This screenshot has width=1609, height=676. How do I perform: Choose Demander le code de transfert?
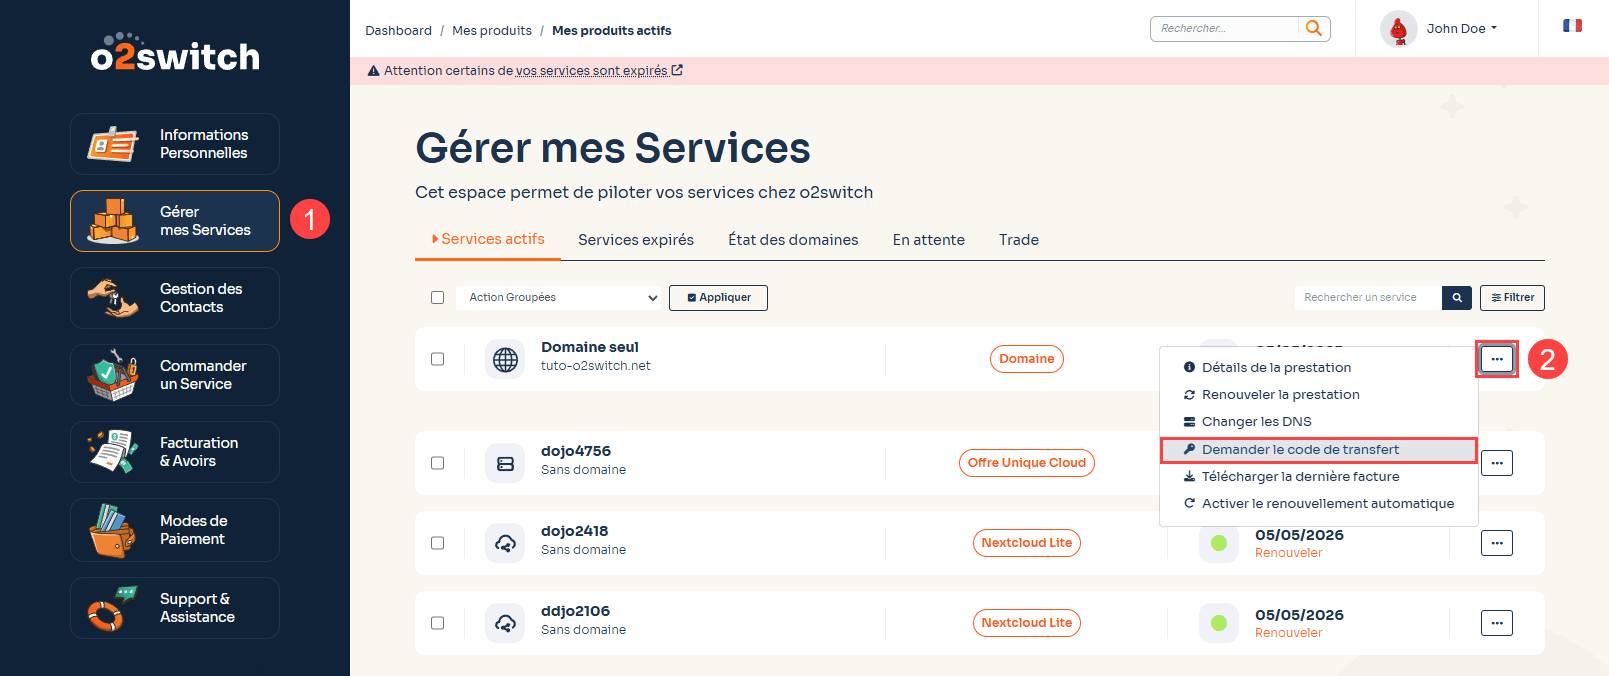1318,449
